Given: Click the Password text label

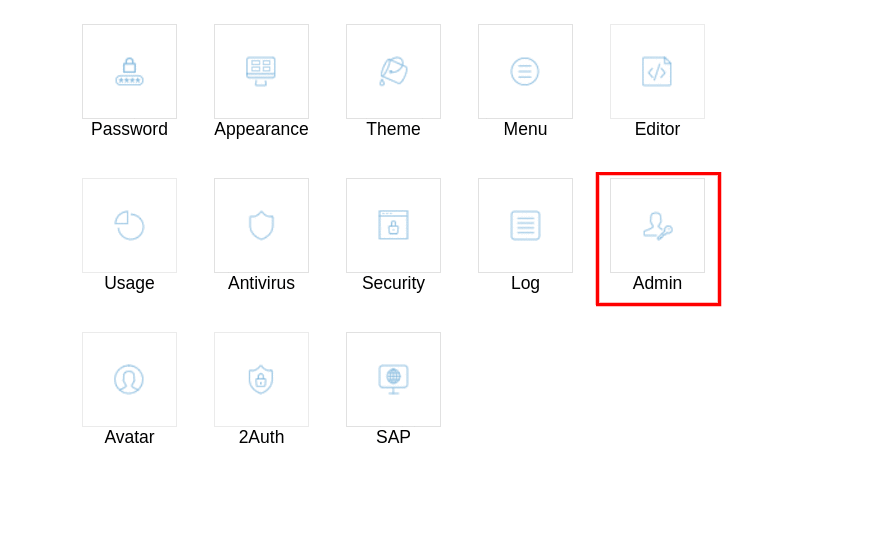Looking at the screenshot, I should (129, 129).
